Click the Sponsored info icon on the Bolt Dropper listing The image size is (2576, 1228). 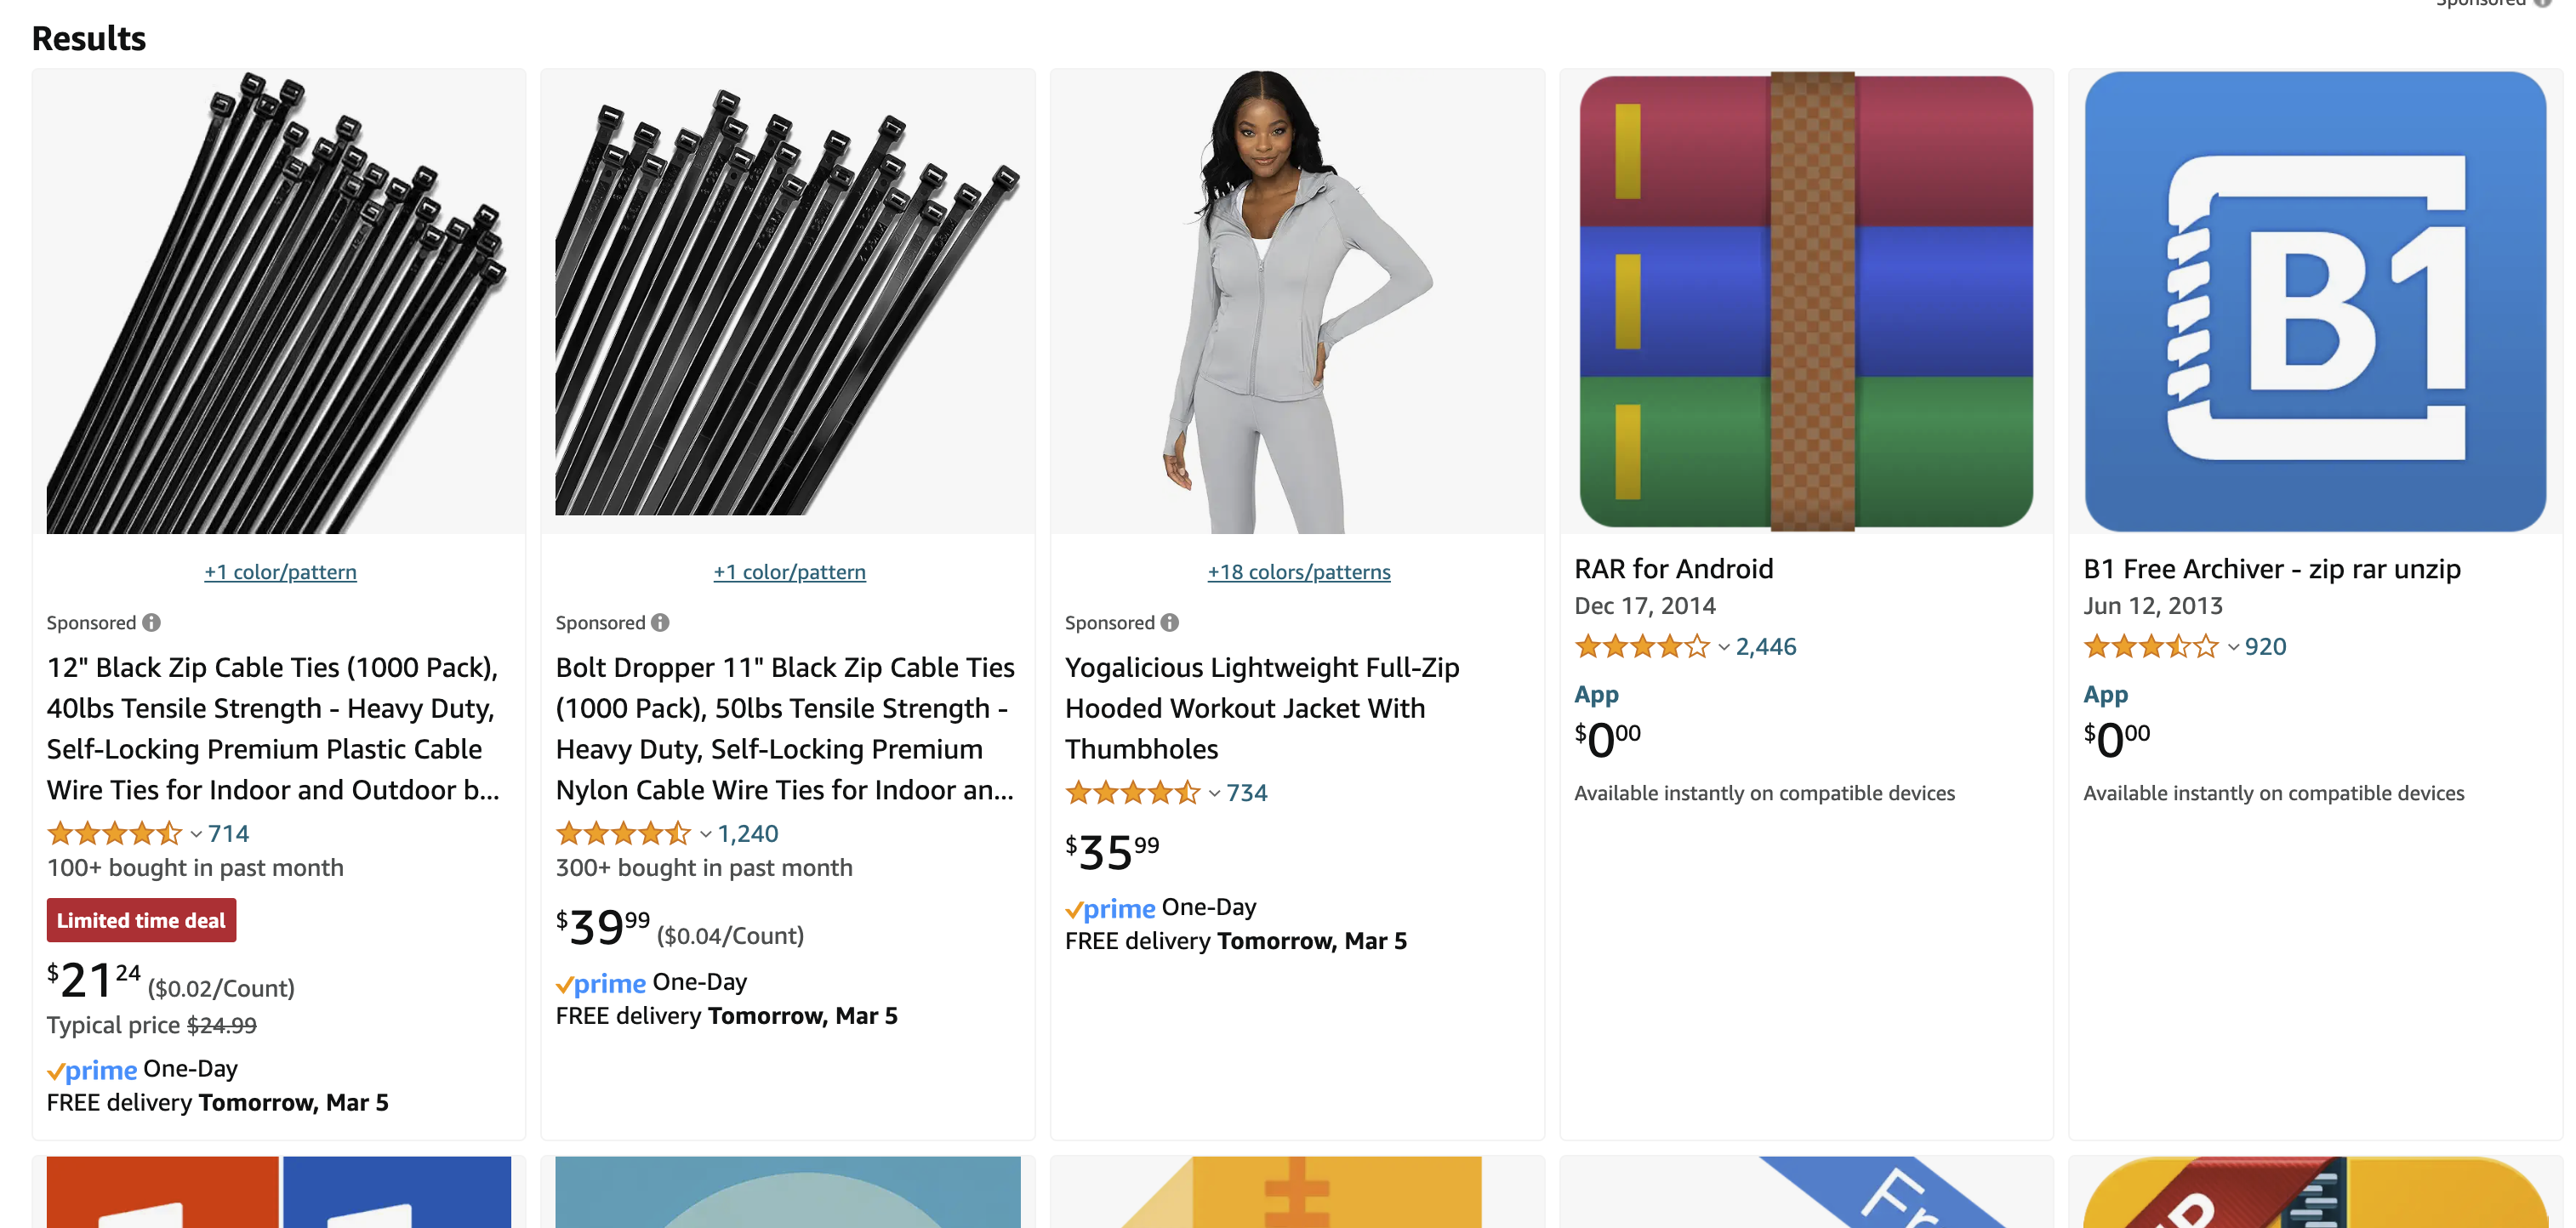point(660,623)
